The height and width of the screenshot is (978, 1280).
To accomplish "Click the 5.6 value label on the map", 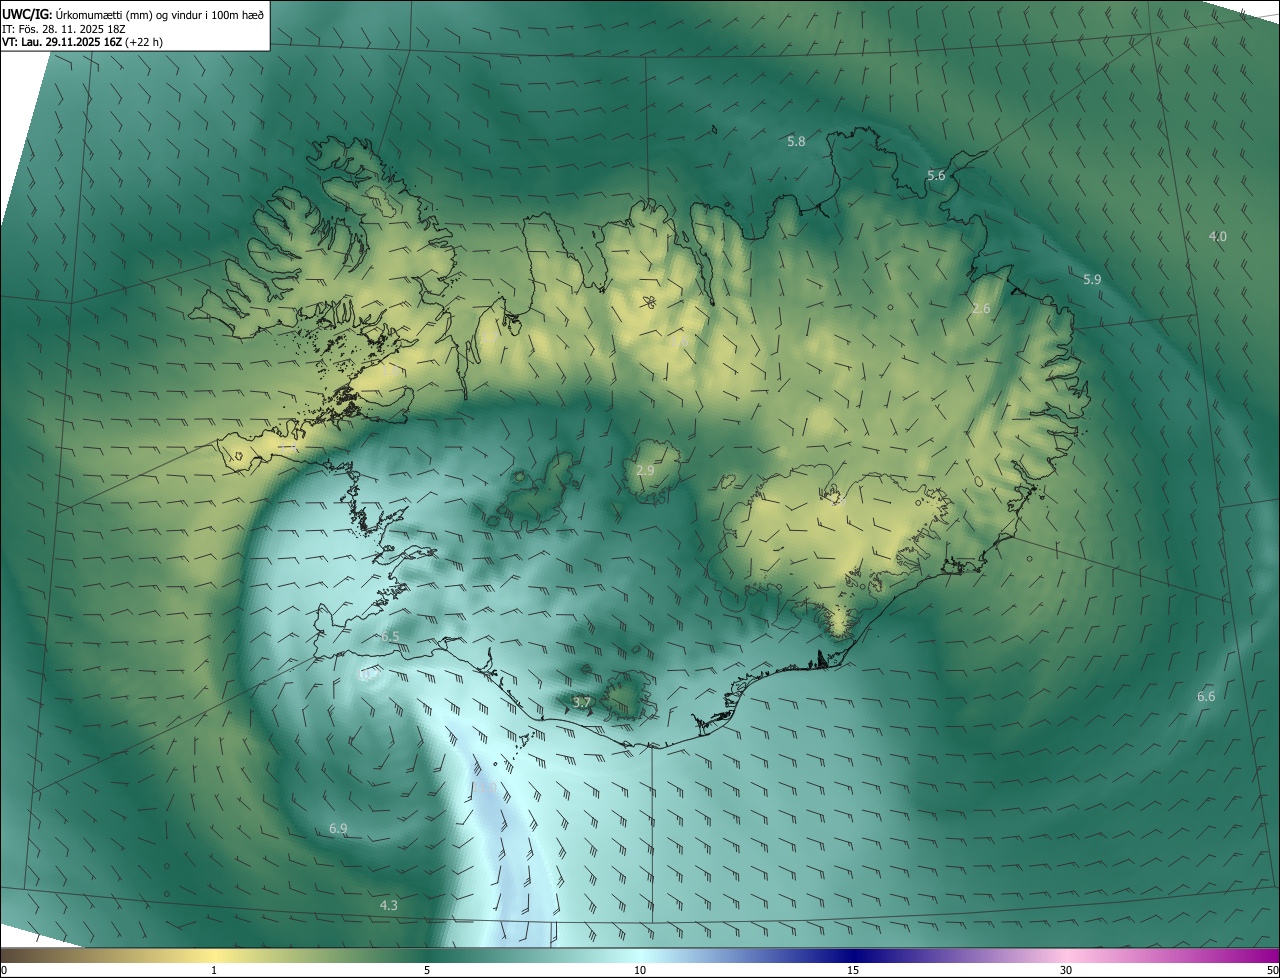I will tap(936, 176).
